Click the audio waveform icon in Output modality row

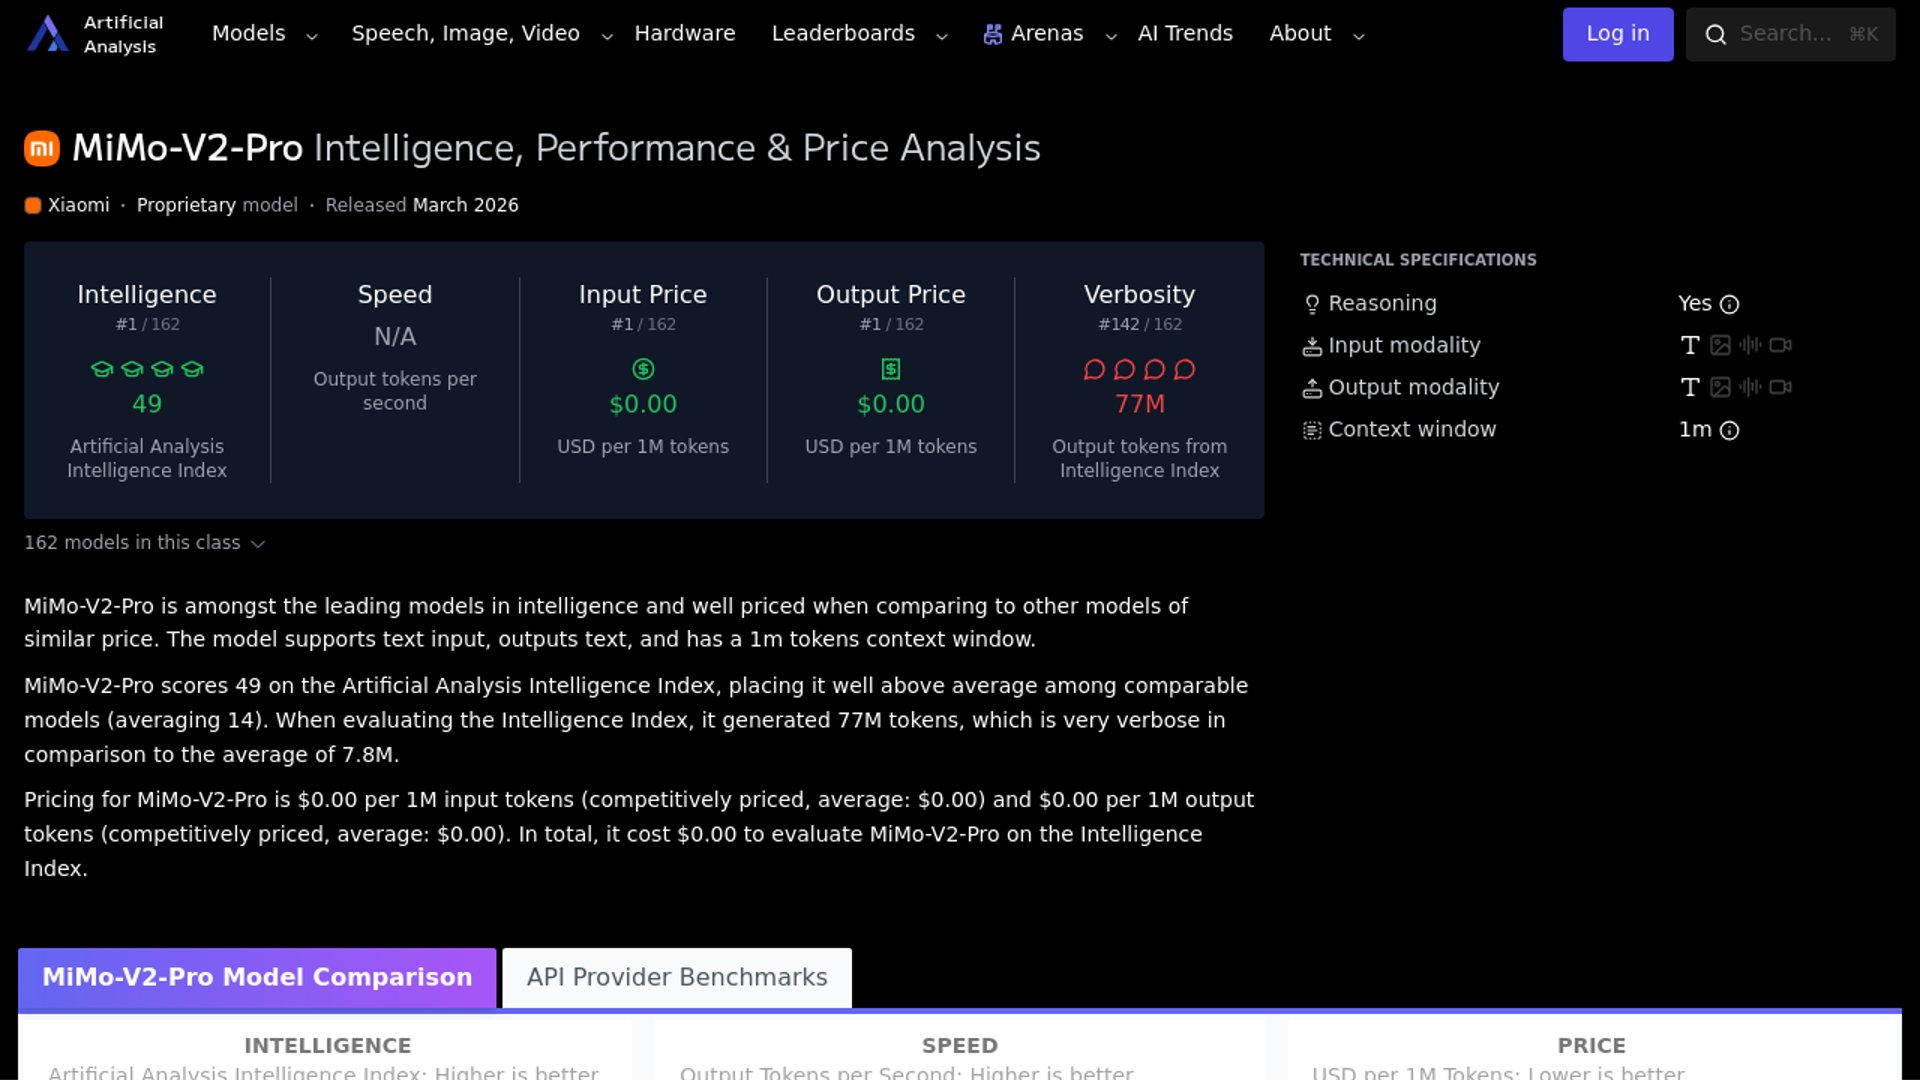tap(1750, 388)
